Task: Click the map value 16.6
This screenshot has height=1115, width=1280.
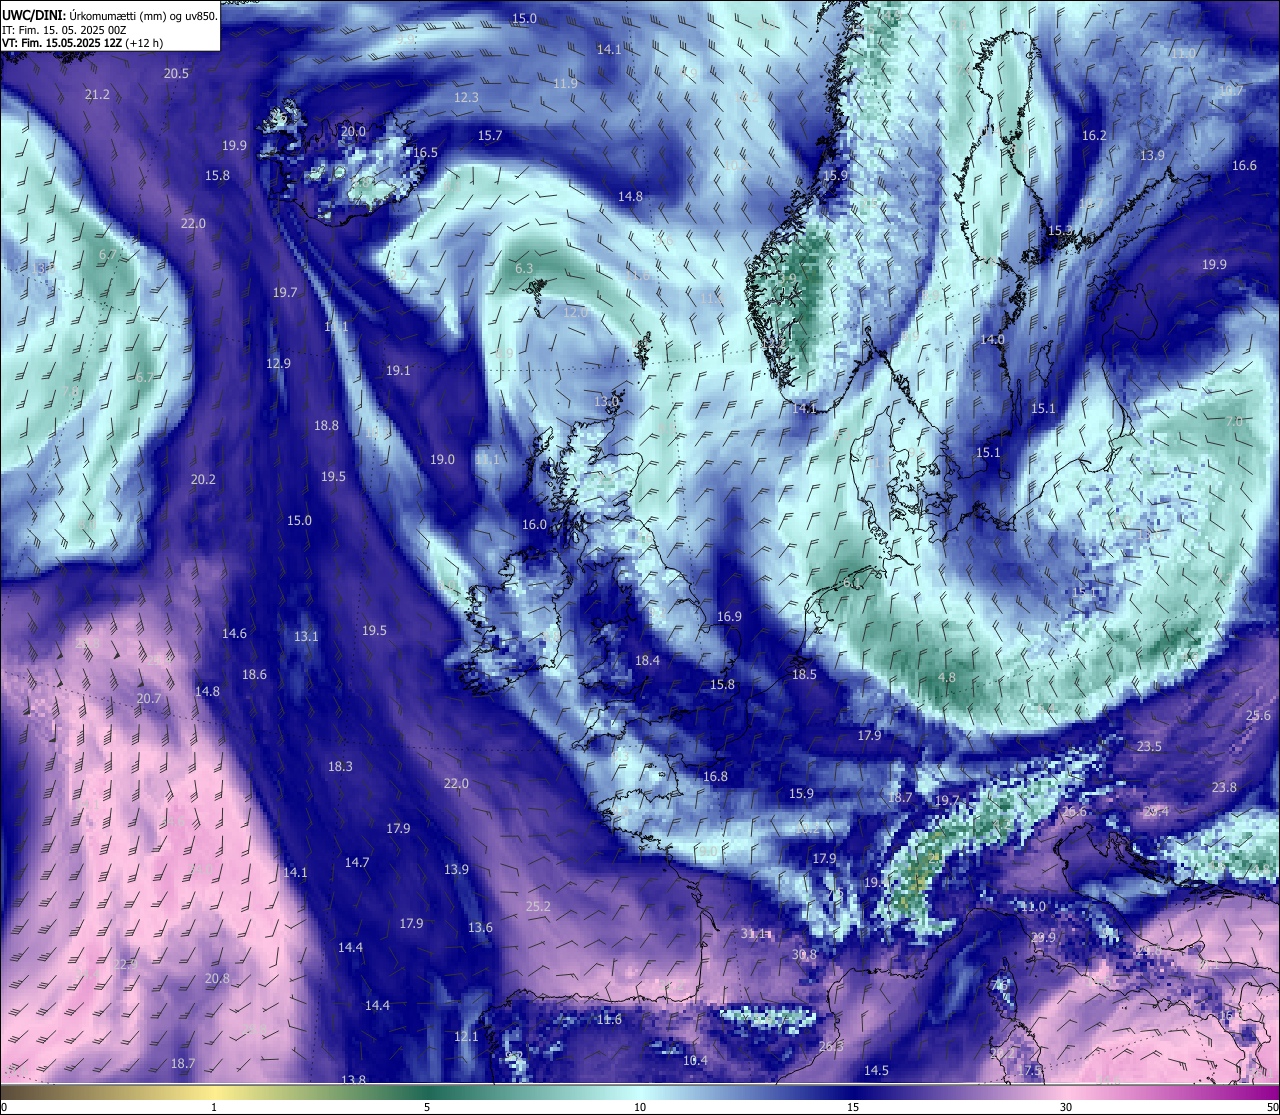Action: click(x=1244, y=165)
